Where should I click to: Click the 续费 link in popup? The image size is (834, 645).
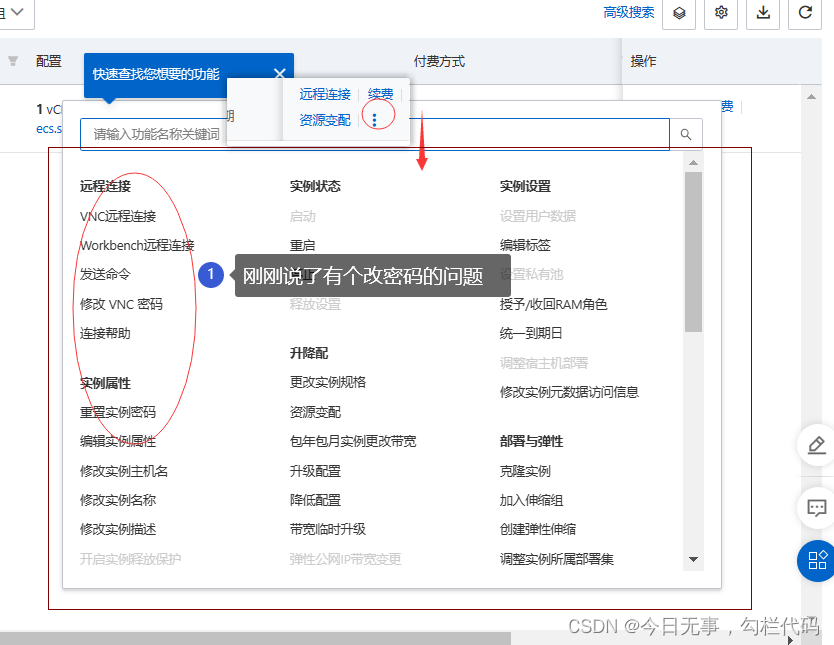[x=380, y=94]
